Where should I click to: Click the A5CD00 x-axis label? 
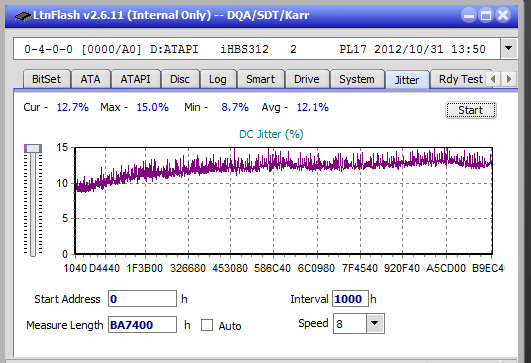tap(446, 269)
